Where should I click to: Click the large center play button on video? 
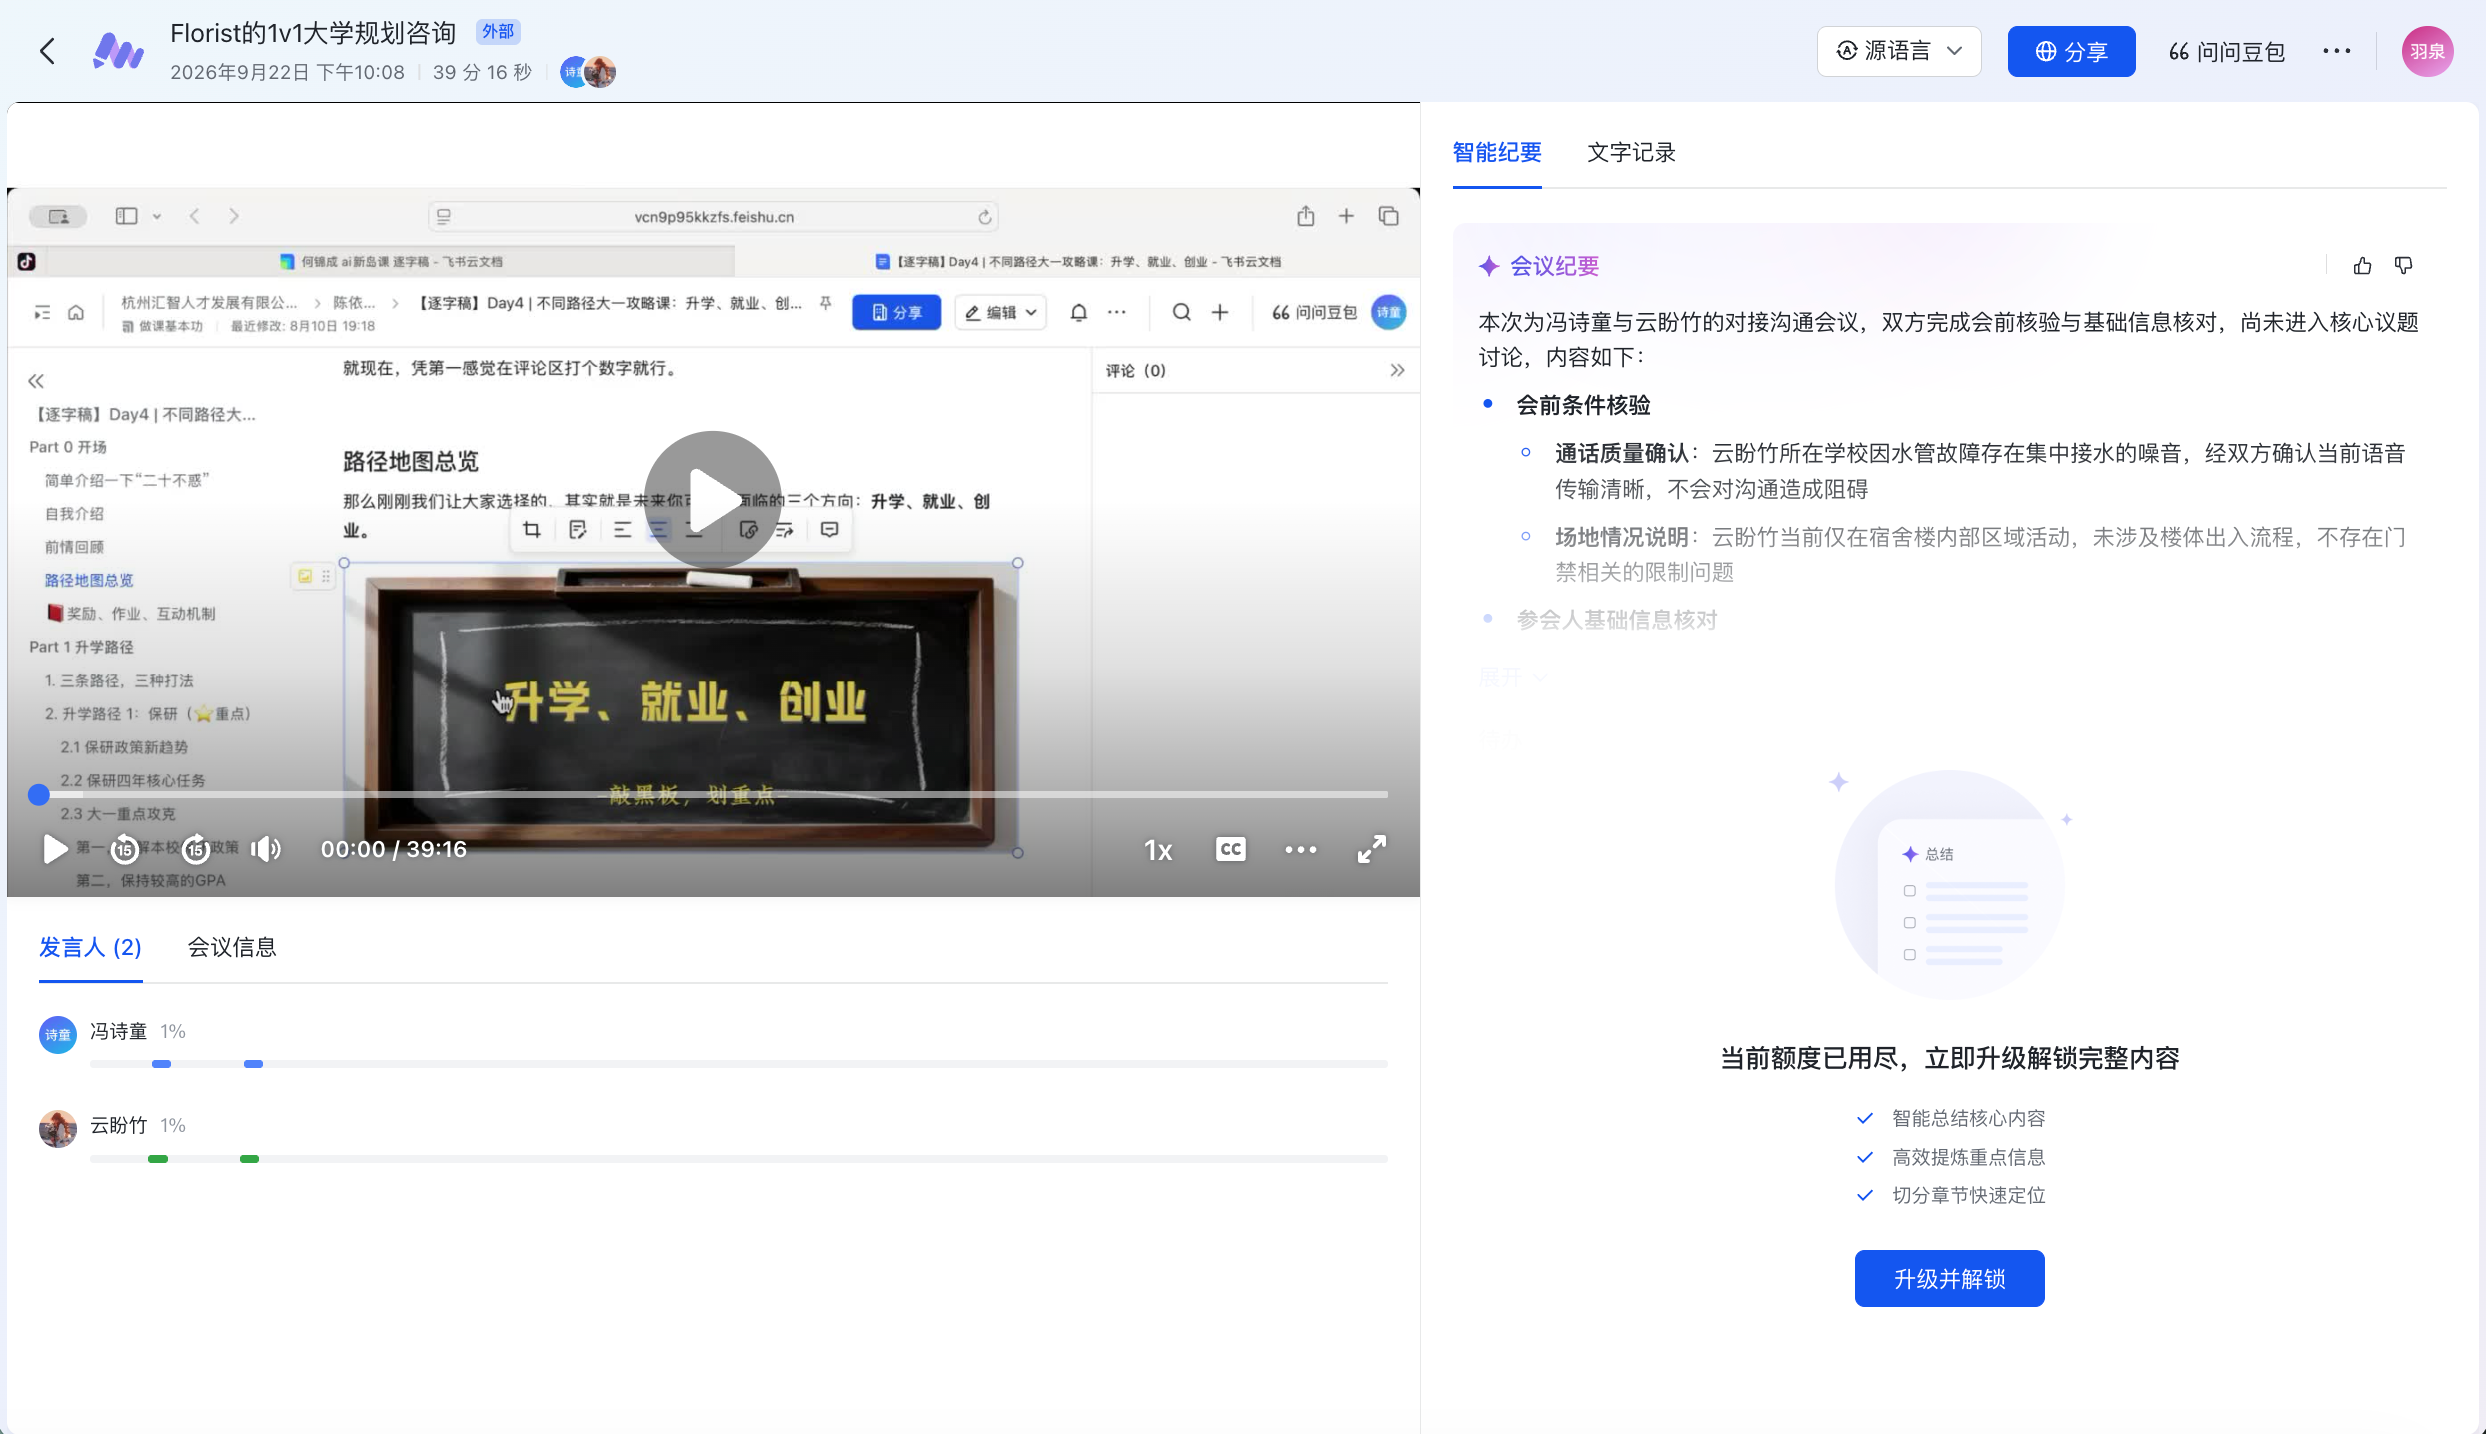tap(713, 499)
